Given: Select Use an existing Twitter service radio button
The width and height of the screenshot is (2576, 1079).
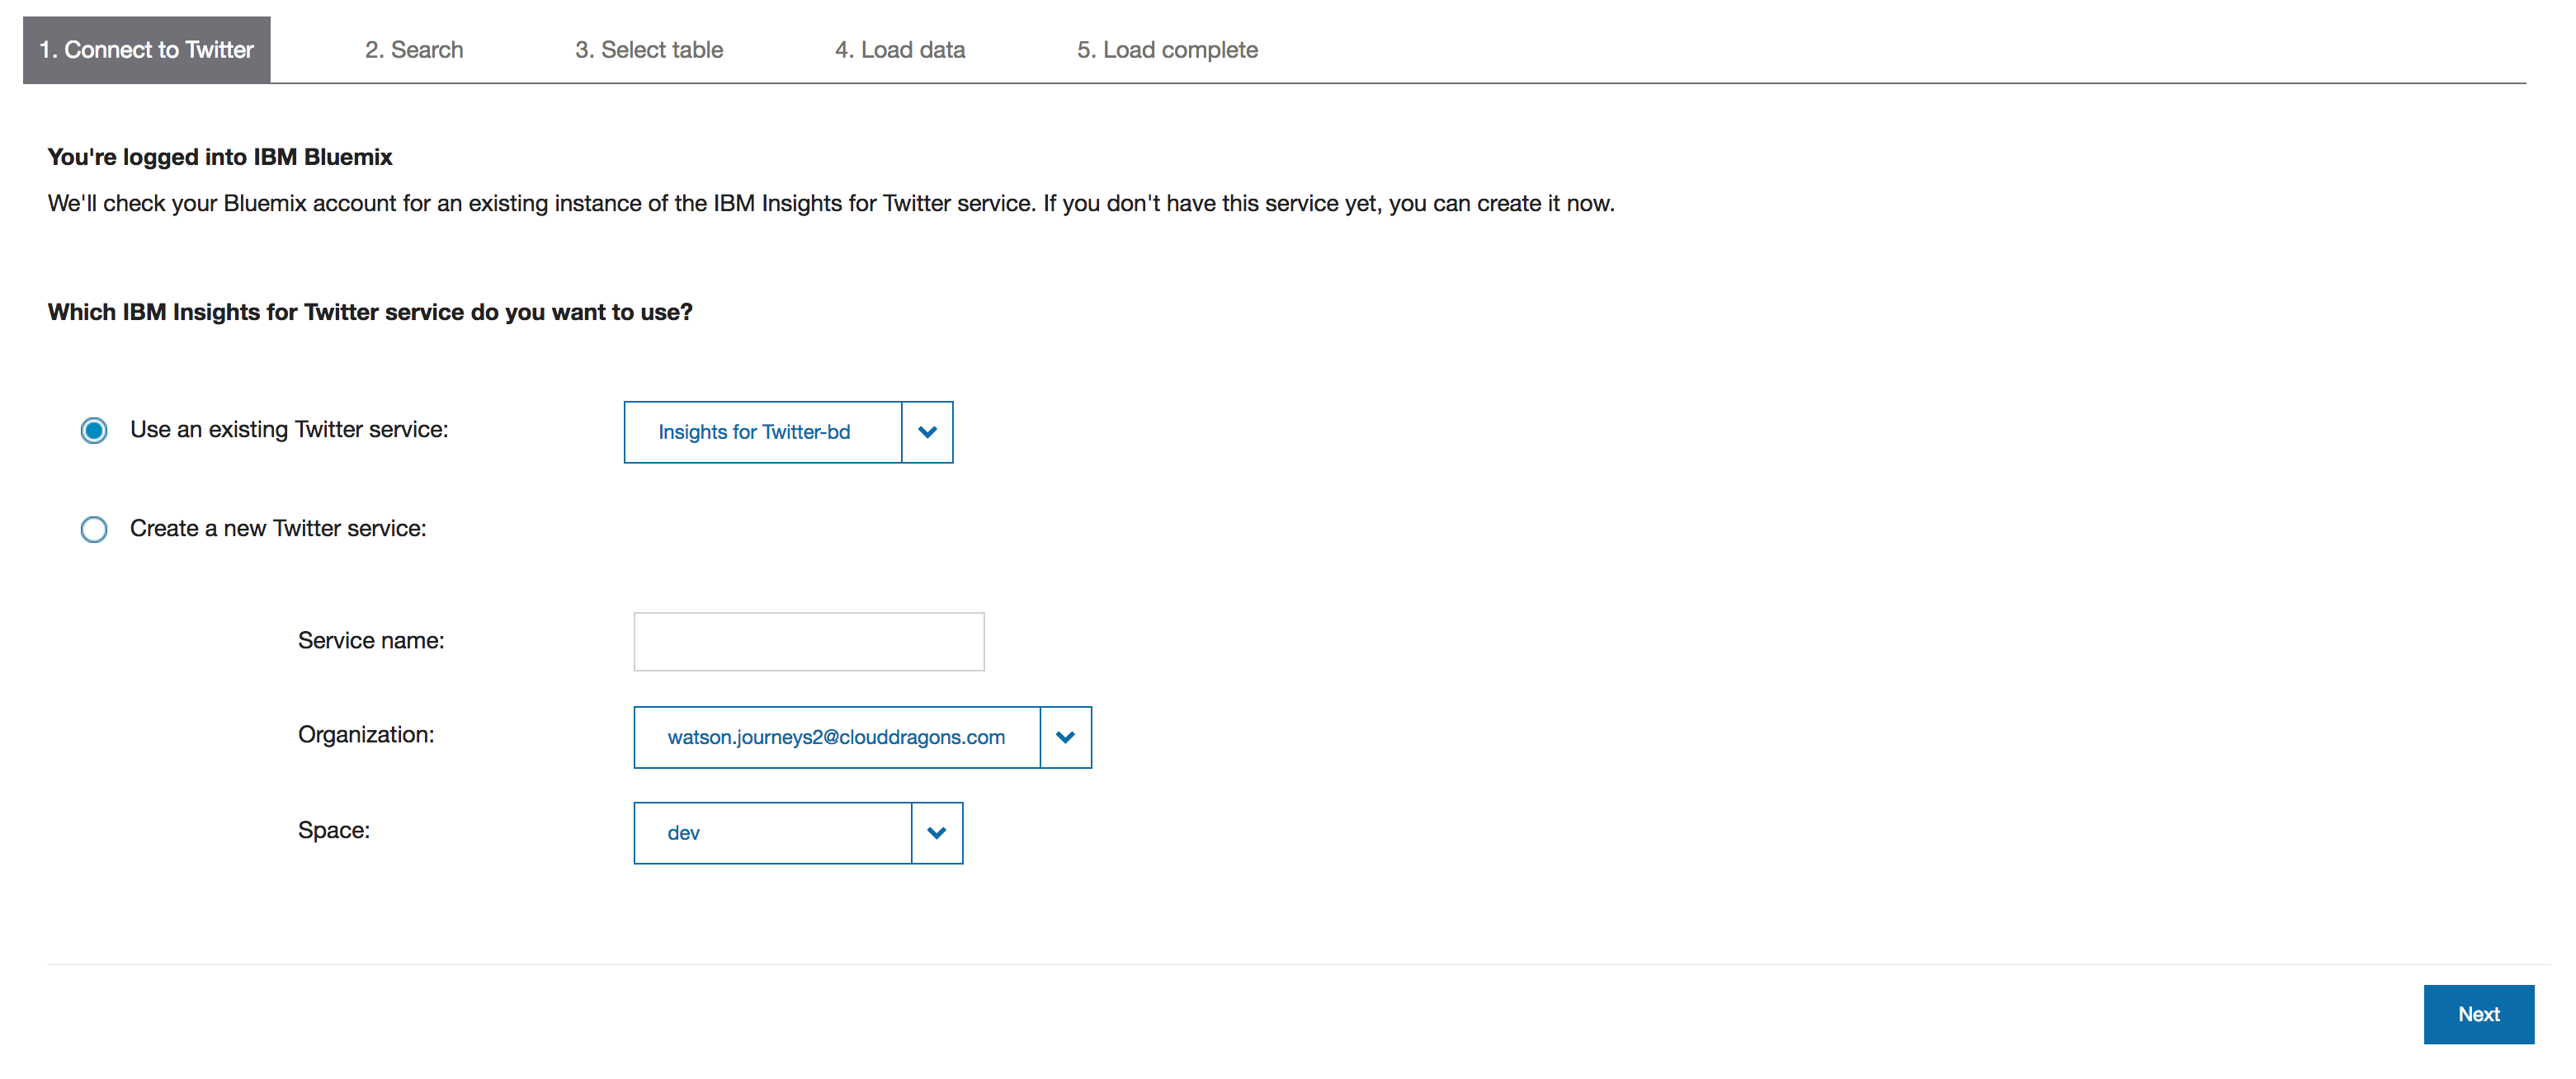Looking at the screenshot, I should point(93,429).
